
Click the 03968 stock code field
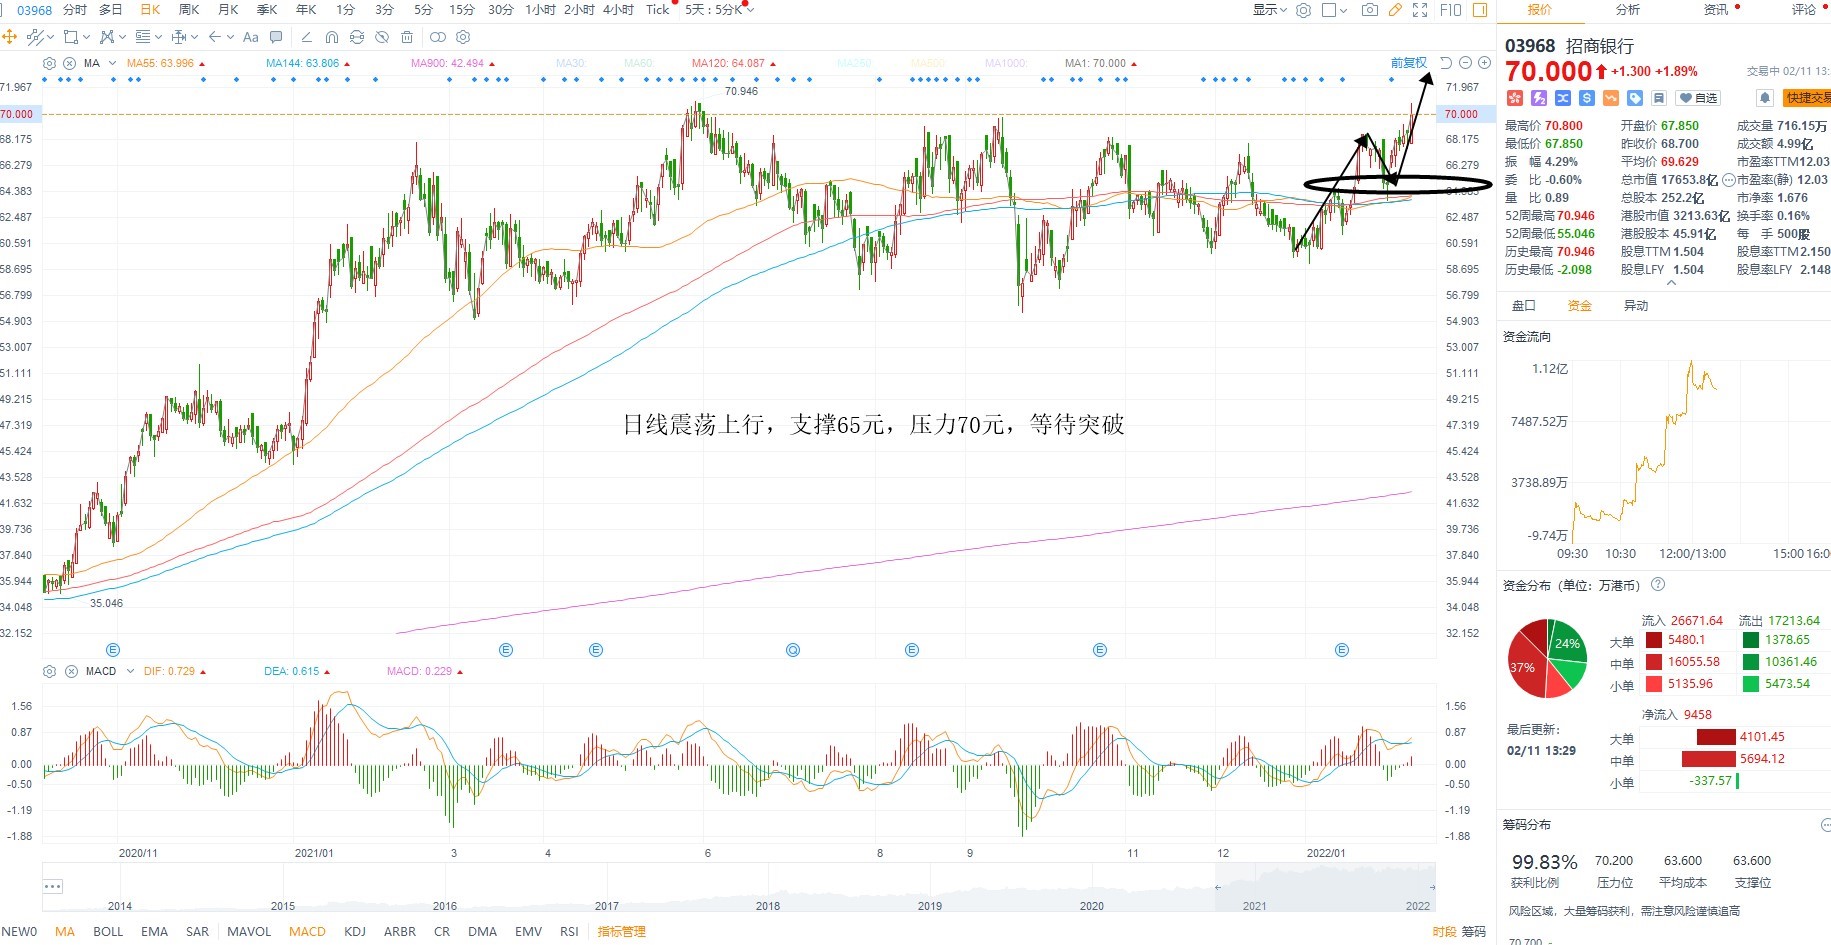(x=35, y=10)
